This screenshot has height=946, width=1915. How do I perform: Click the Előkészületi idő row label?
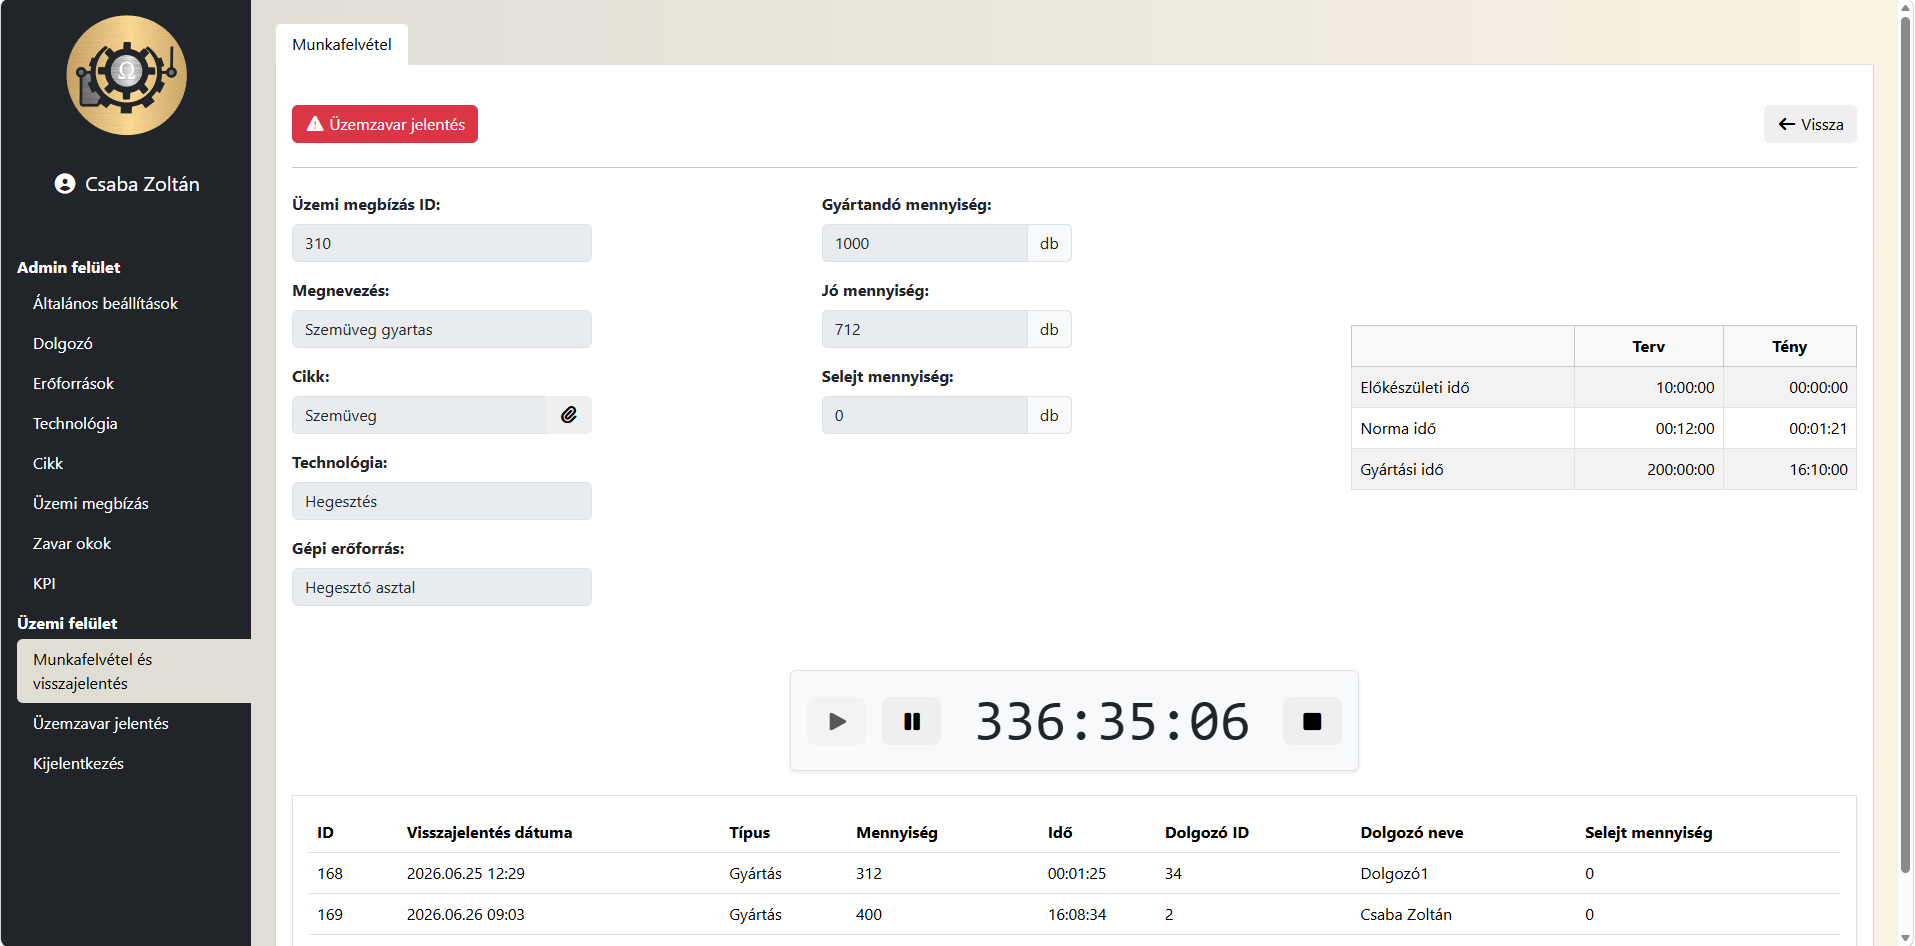coord(1415,387)
